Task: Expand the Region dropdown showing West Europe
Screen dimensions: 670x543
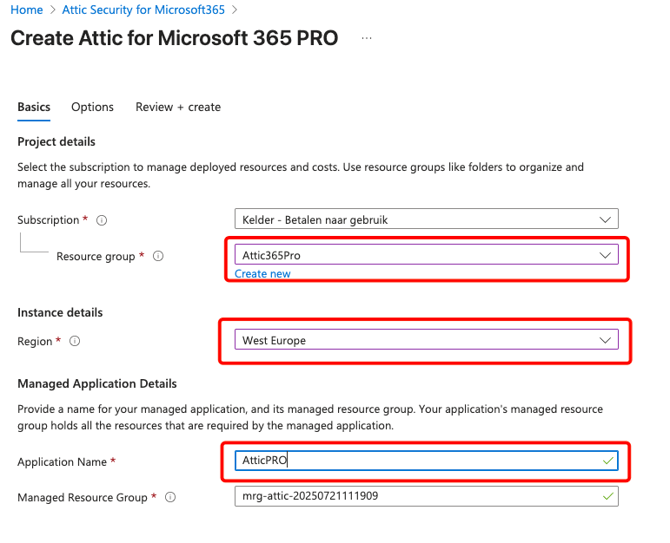Action: [425, 340]
